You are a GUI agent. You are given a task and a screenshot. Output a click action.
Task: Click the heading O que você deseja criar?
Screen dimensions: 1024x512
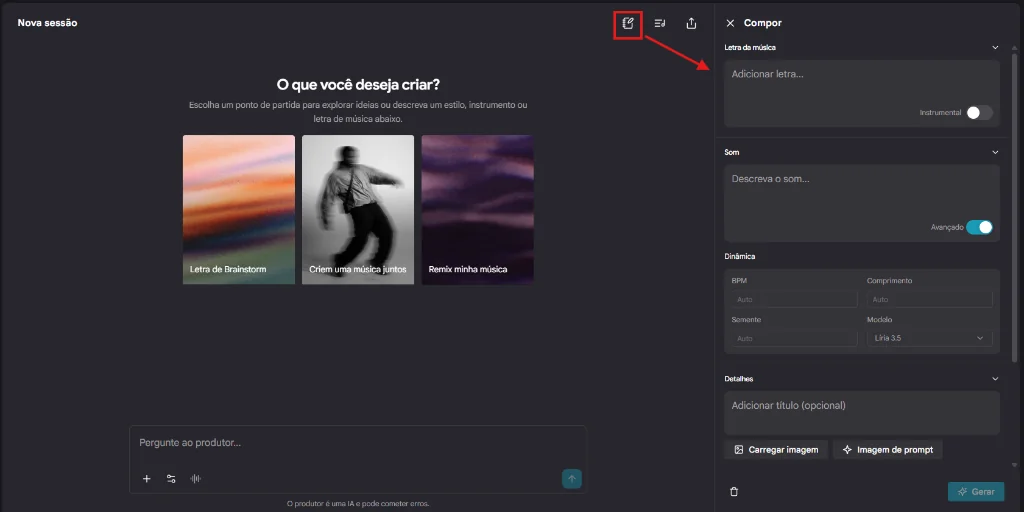(x=358, y=85)
